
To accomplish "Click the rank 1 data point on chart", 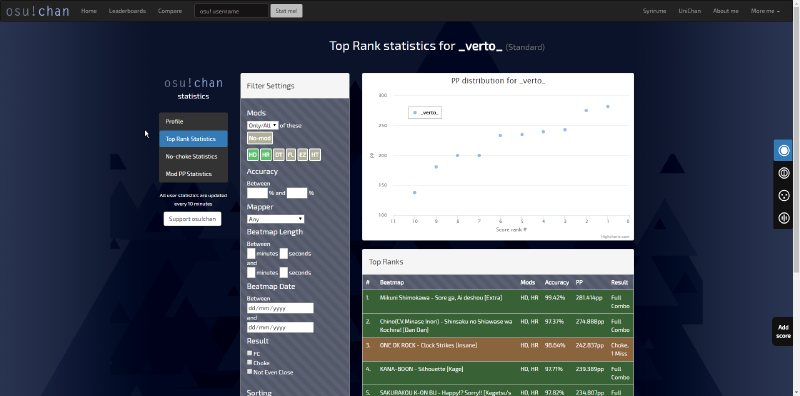I will coord(608,107).
